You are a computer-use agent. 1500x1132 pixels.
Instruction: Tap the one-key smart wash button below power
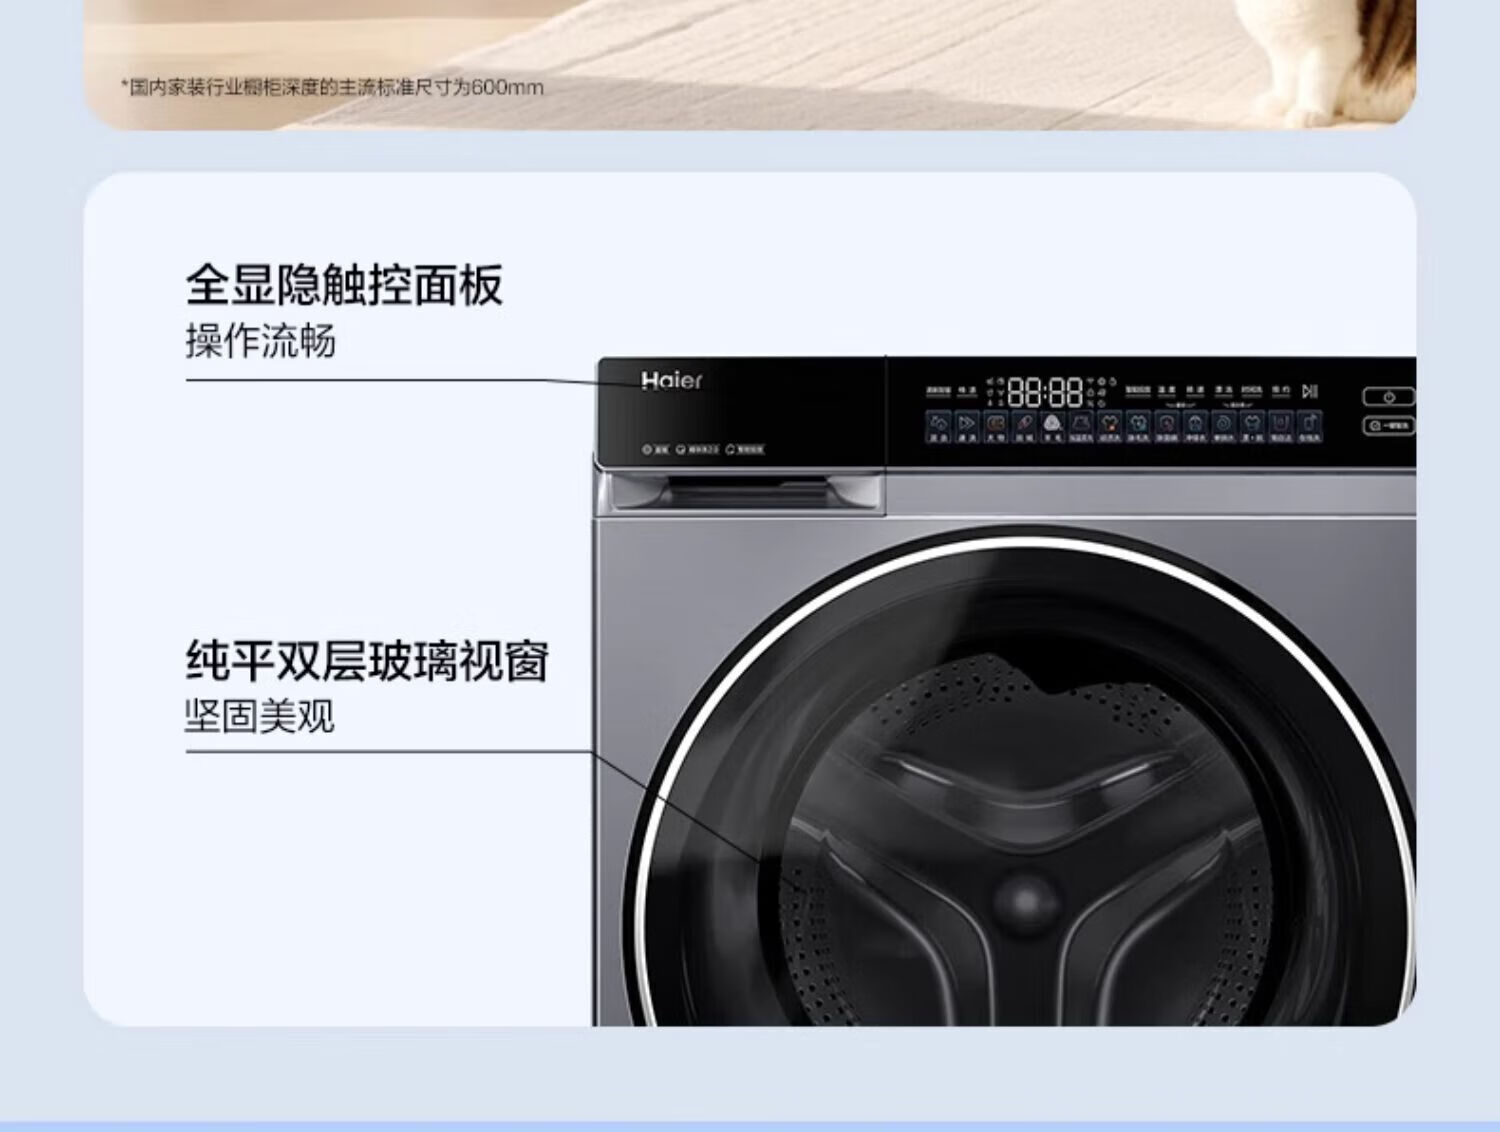tap(1389, 426)
